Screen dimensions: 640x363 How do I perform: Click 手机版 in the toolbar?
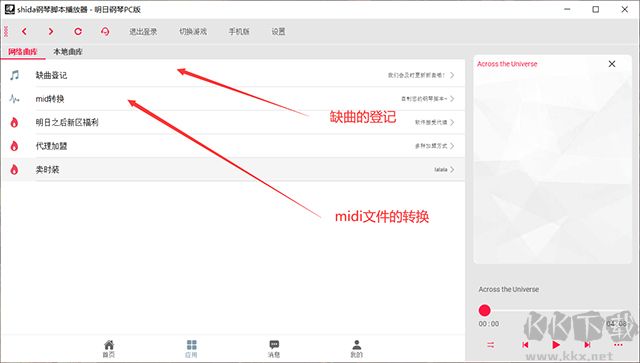pyautogui.click(x=239, y=31)
